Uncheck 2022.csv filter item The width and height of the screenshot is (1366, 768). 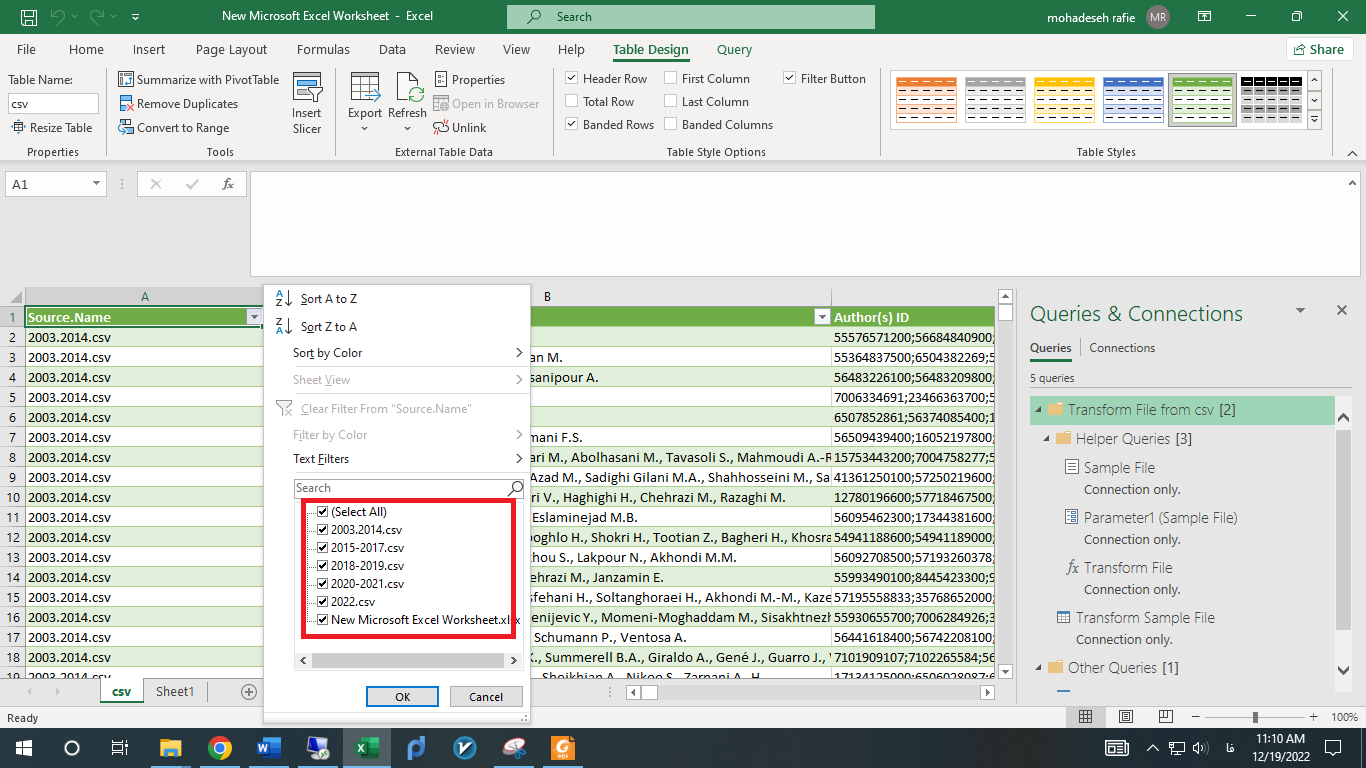click(x=322, y=602)
